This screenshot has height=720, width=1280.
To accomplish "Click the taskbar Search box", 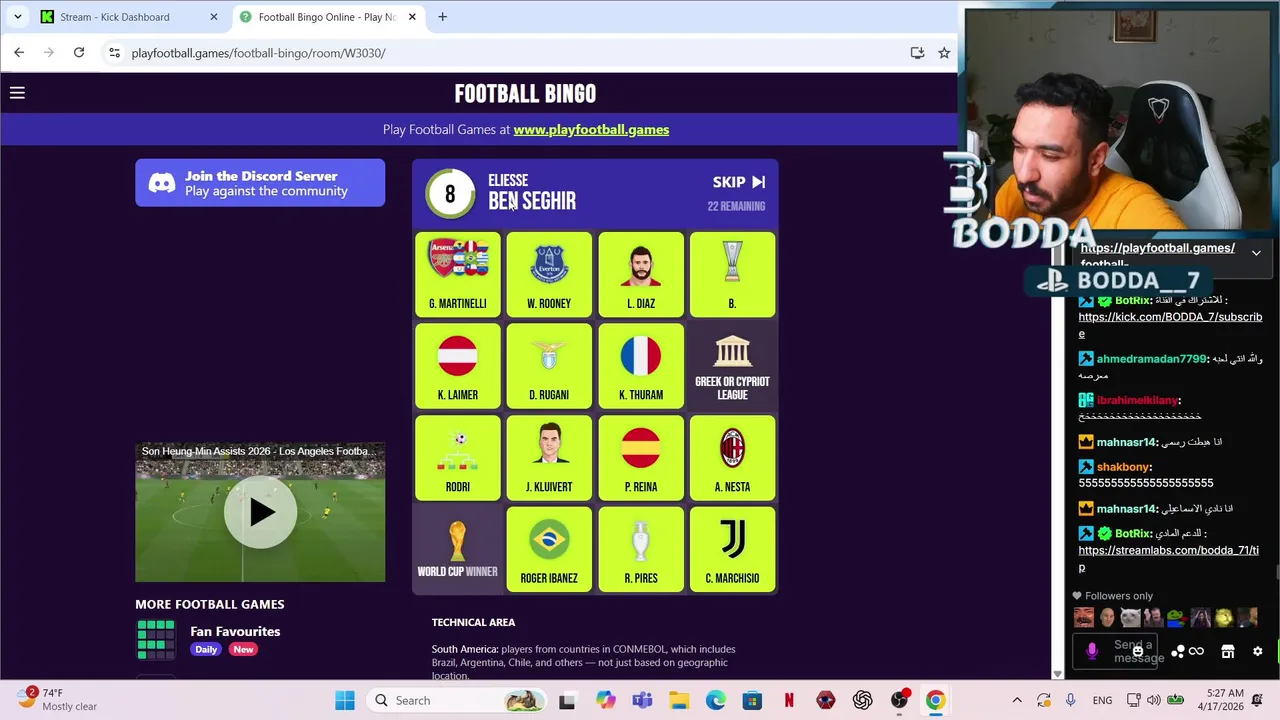I will click(457, 700).
